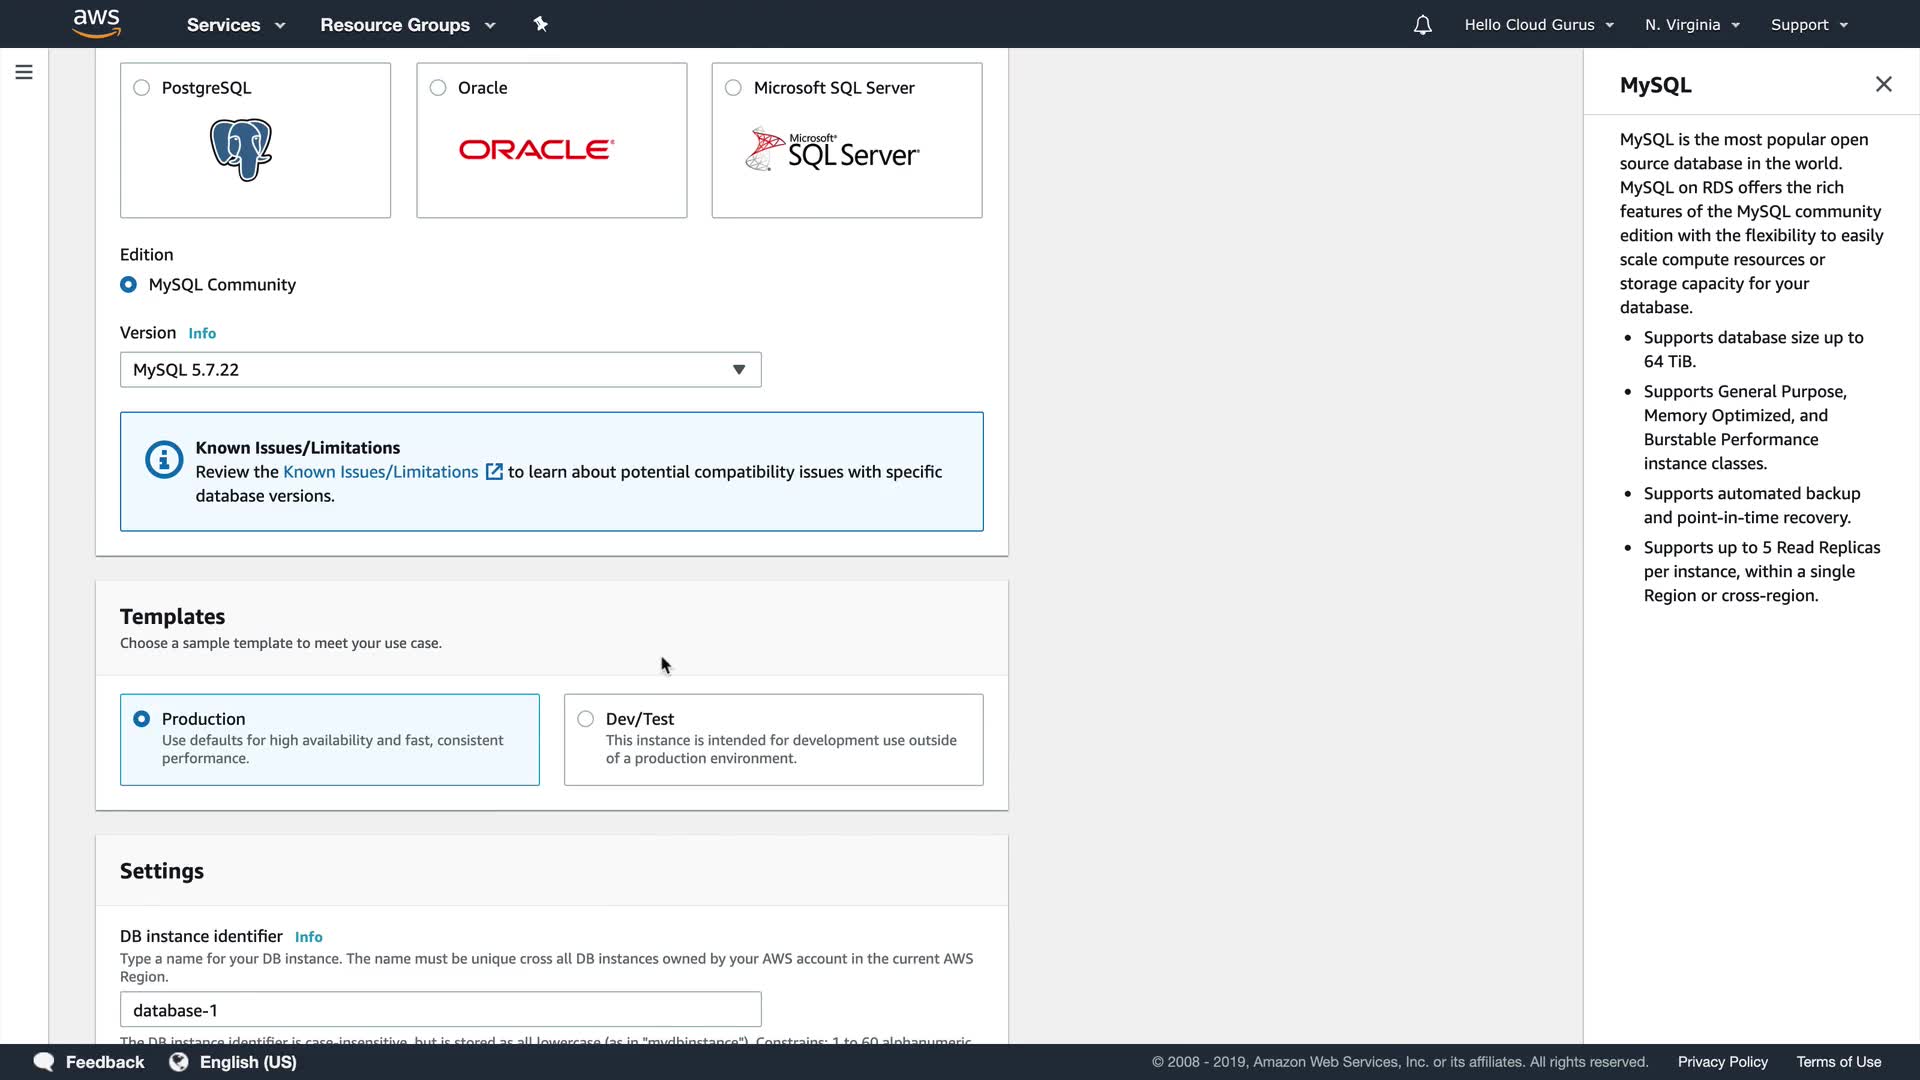Open the Support menu

(x=1808, y=25)
